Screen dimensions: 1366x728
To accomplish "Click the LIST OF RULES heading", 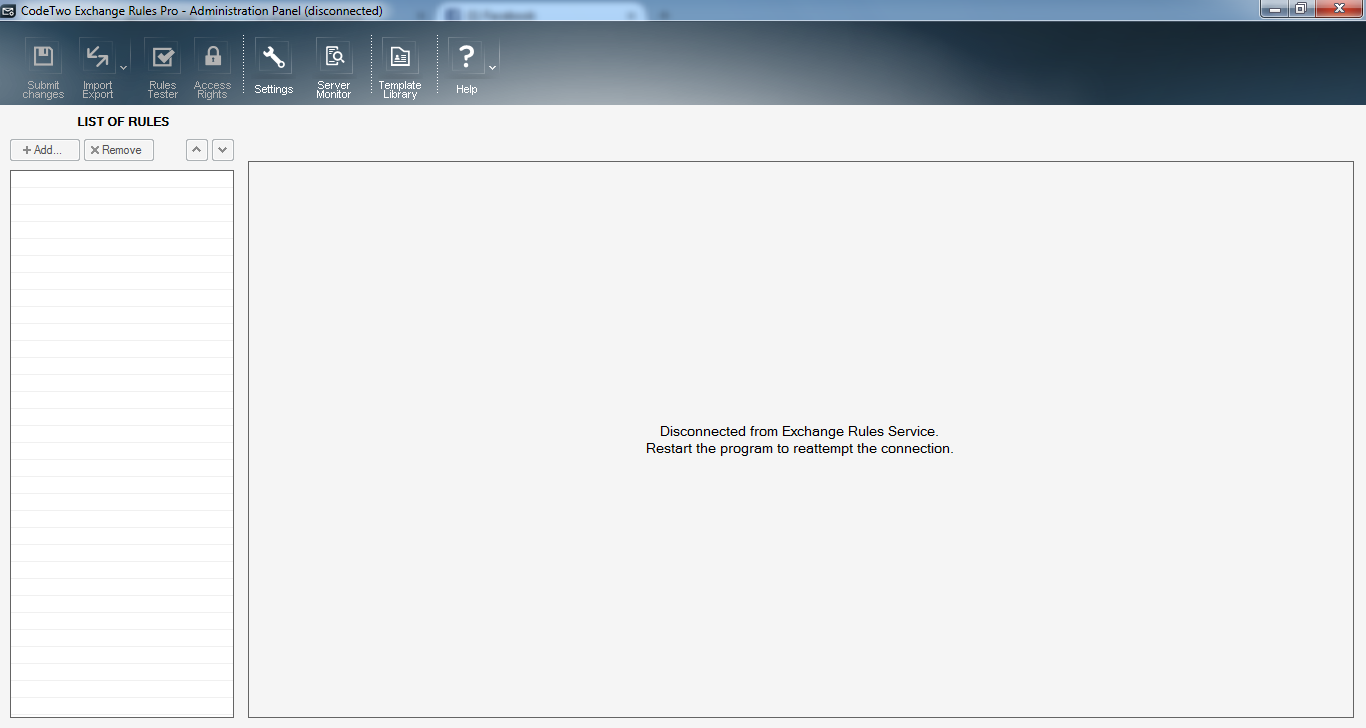I will coord(123,122).
